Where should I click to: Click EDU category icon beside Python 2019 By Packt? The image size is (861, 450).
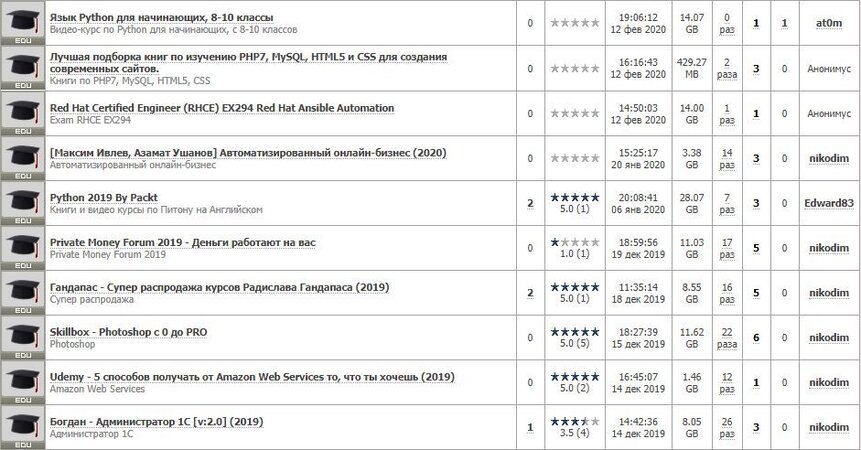click(21, 202)
